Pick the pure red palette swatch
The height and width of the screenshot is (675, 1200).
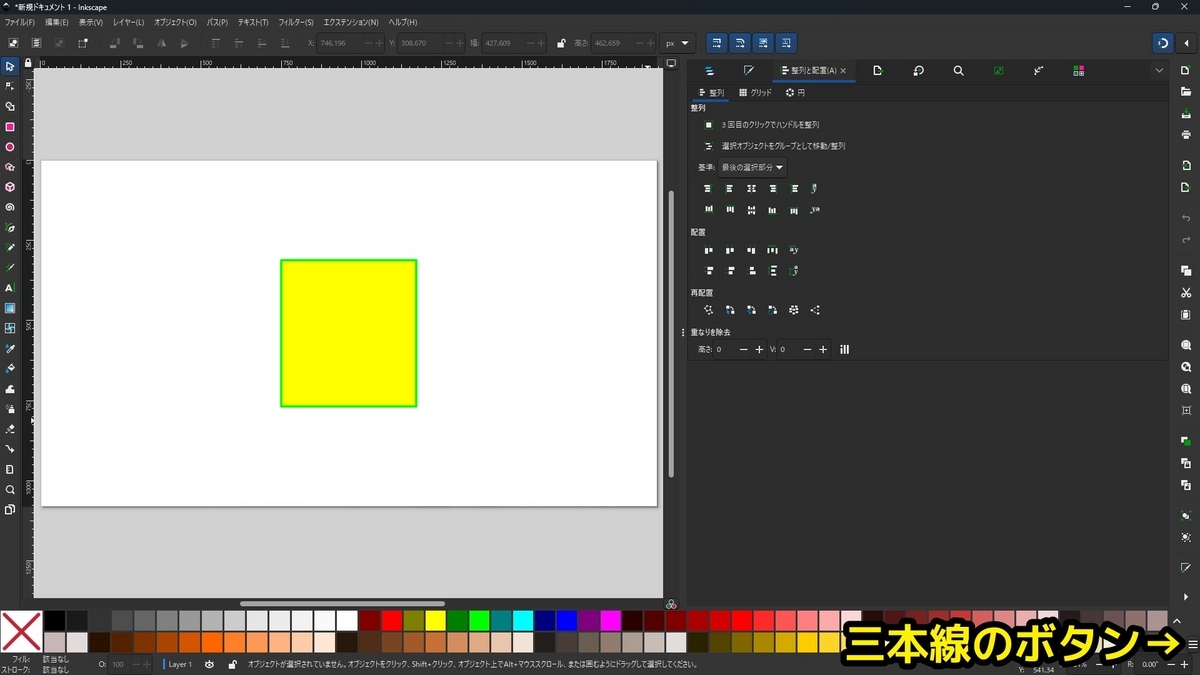(x=392, y=620)
